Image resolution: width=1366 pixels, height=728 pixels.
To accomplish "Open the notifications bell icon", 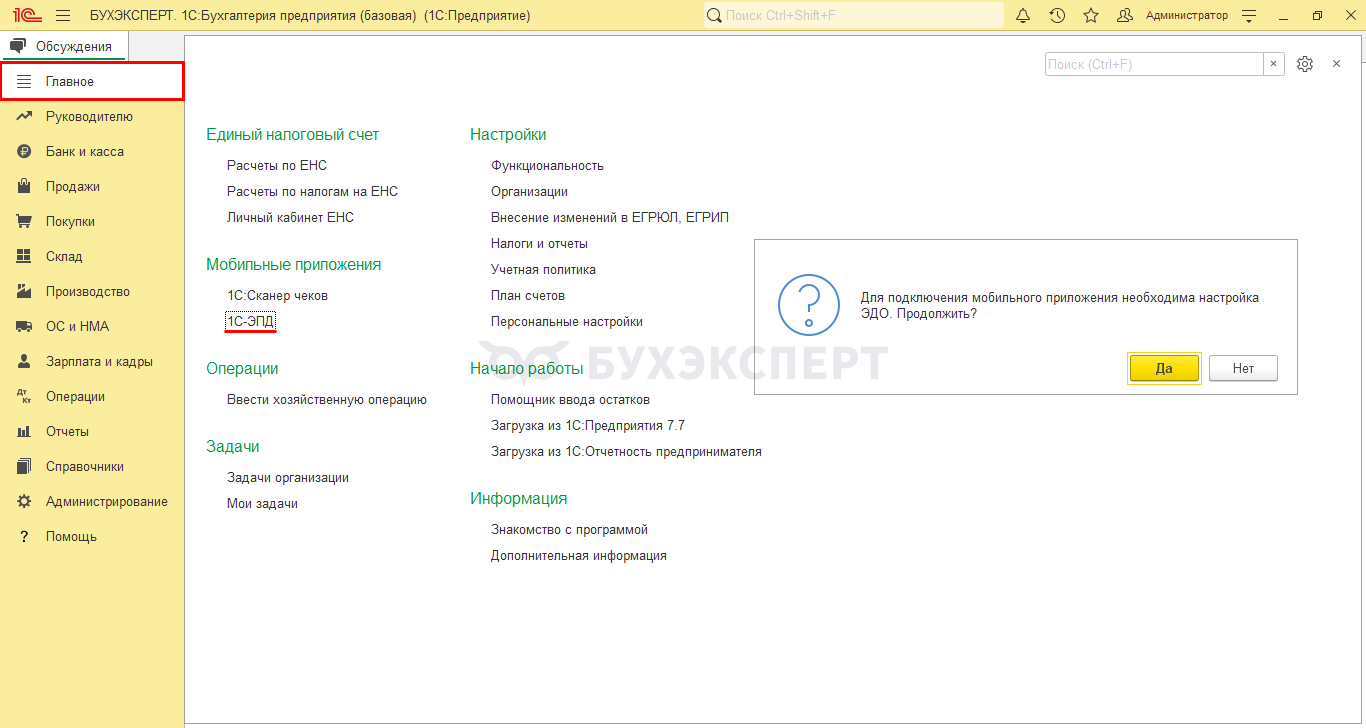I will coord(1023,16).
